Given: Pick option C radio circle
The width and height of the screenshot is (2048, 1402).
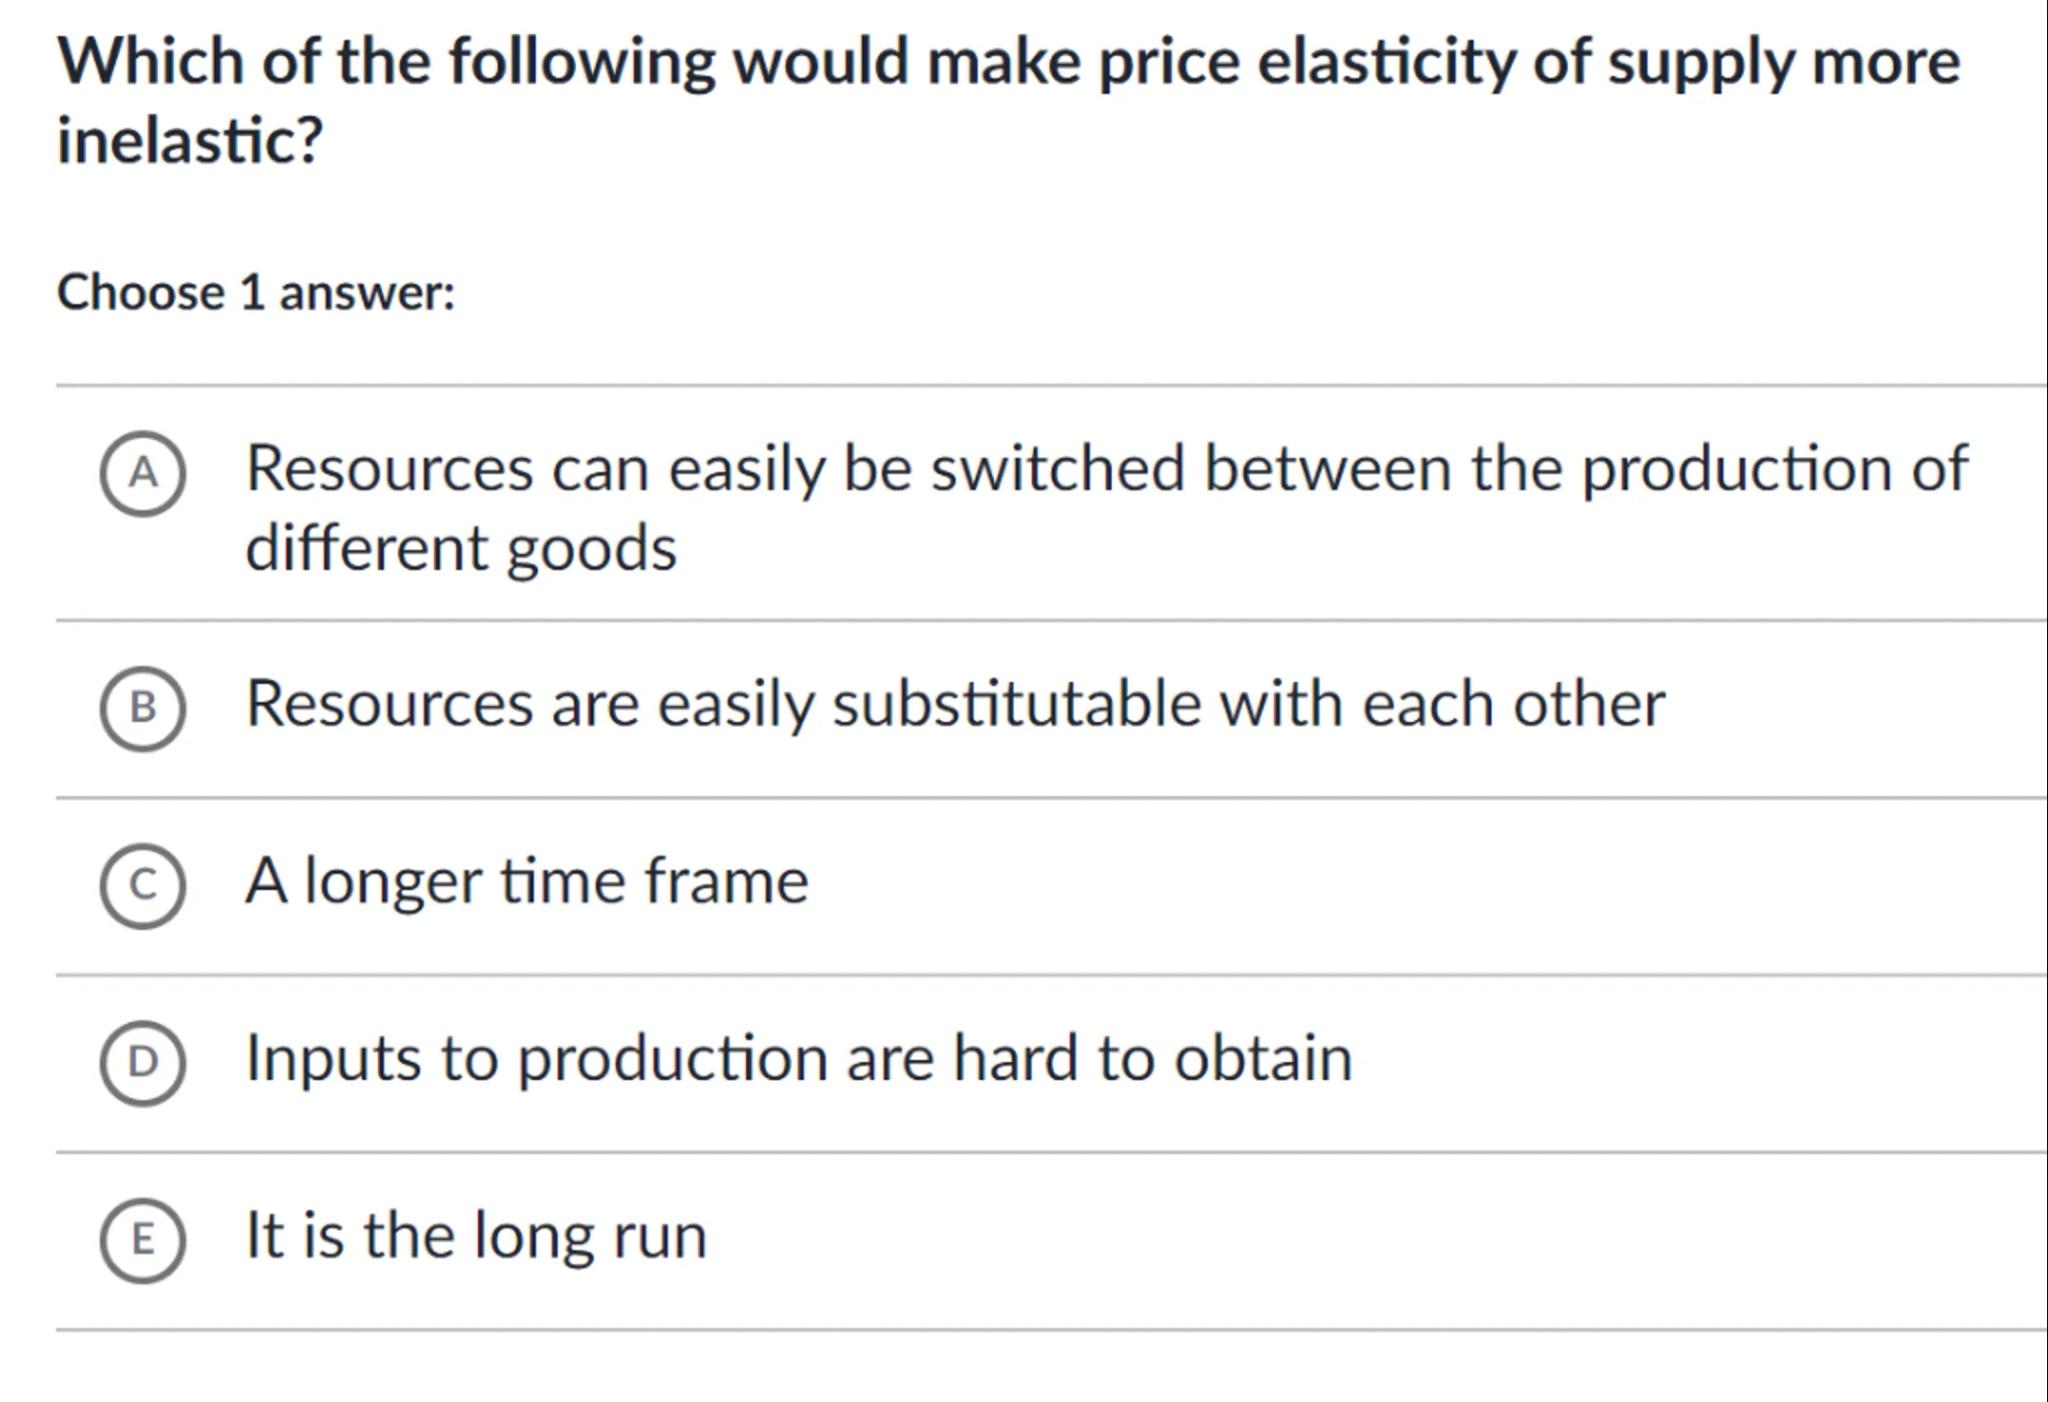Looking at the screenshot, I should click(x=143, y=886).
